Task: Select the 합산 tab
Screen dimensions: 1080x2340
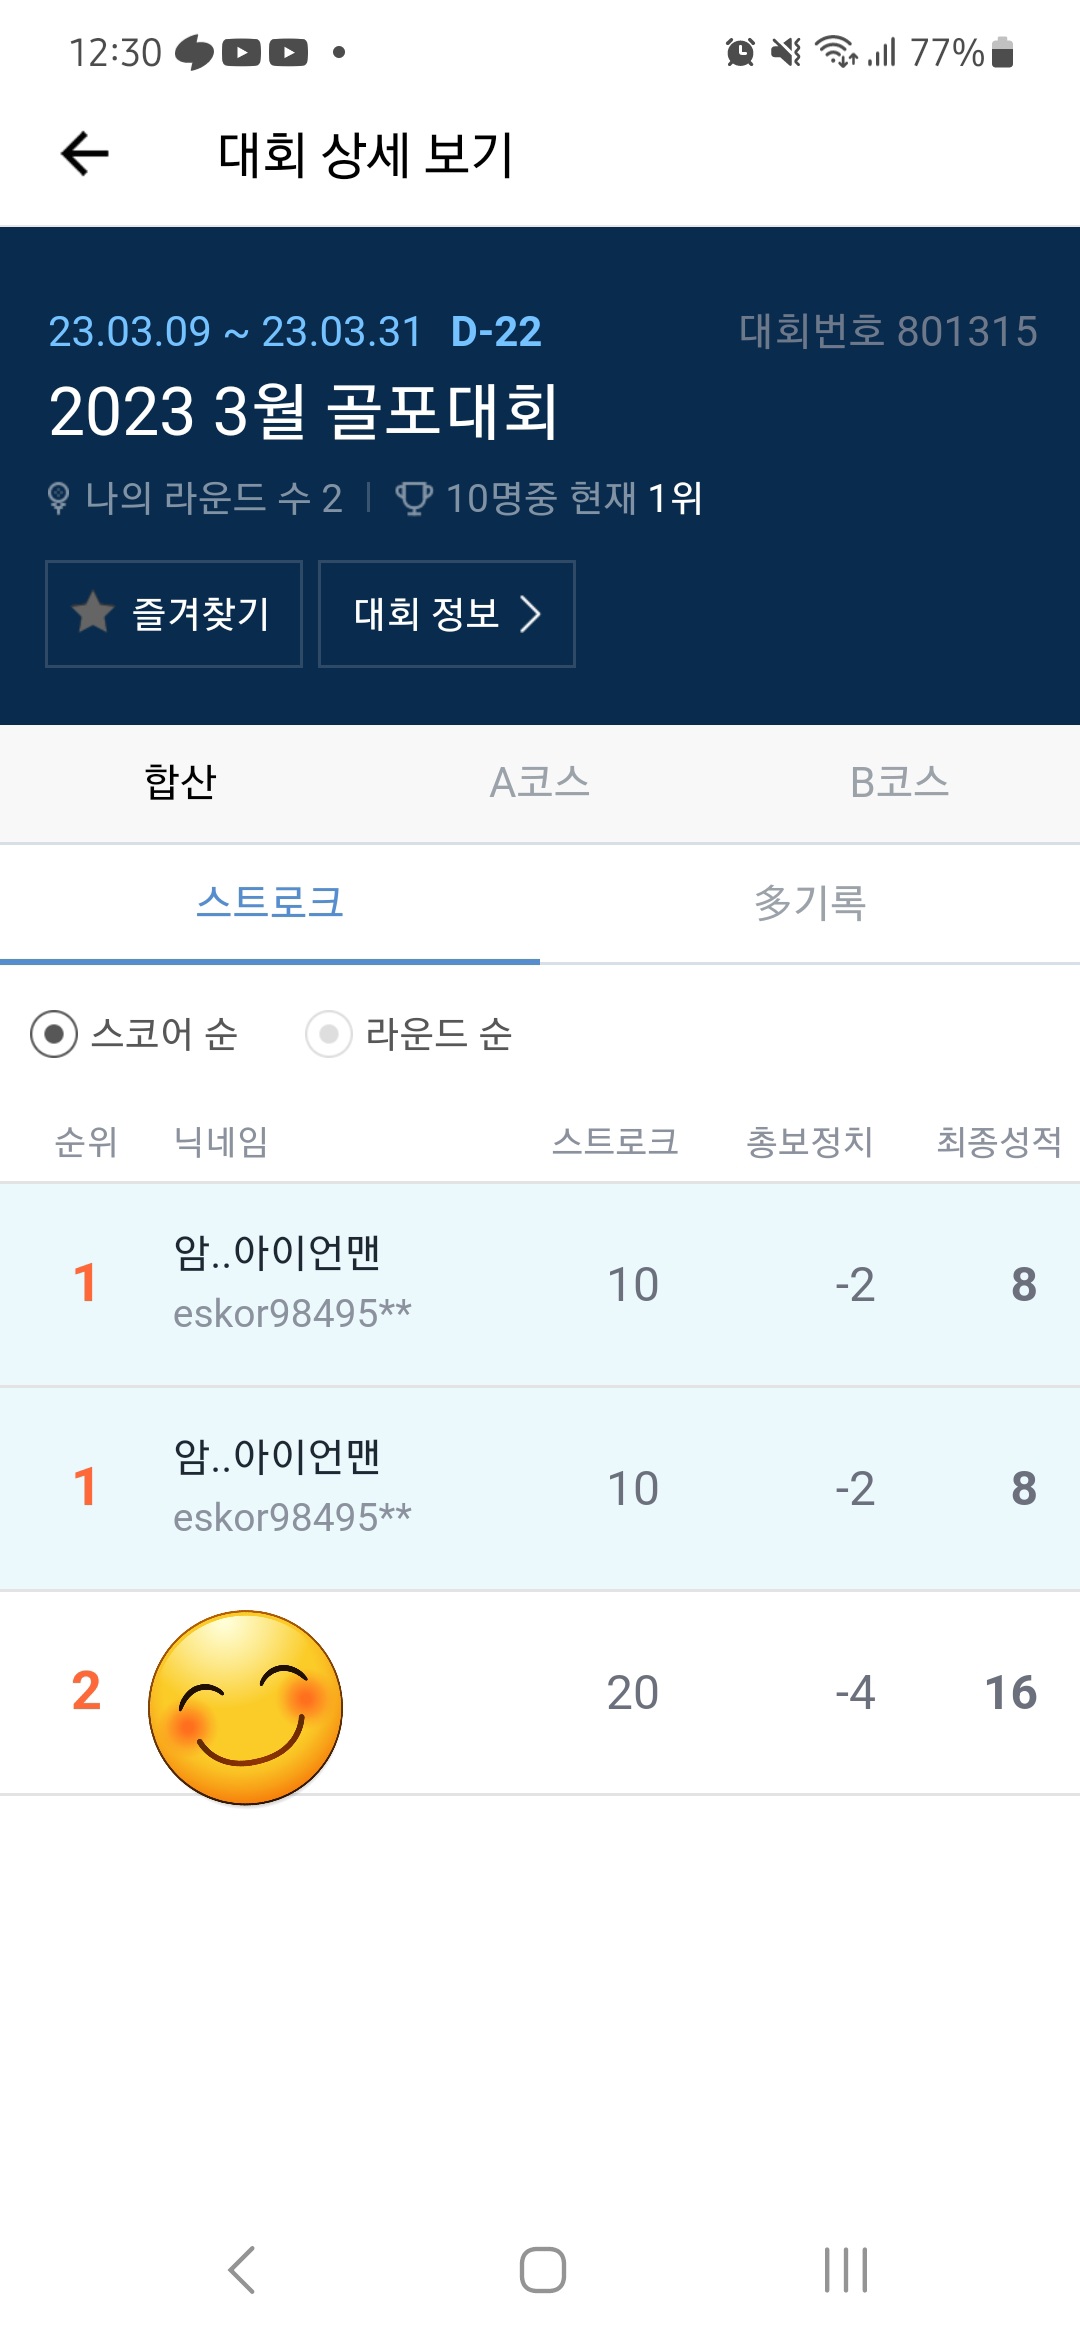Action: pyautogui.click(x=180, y=782)
